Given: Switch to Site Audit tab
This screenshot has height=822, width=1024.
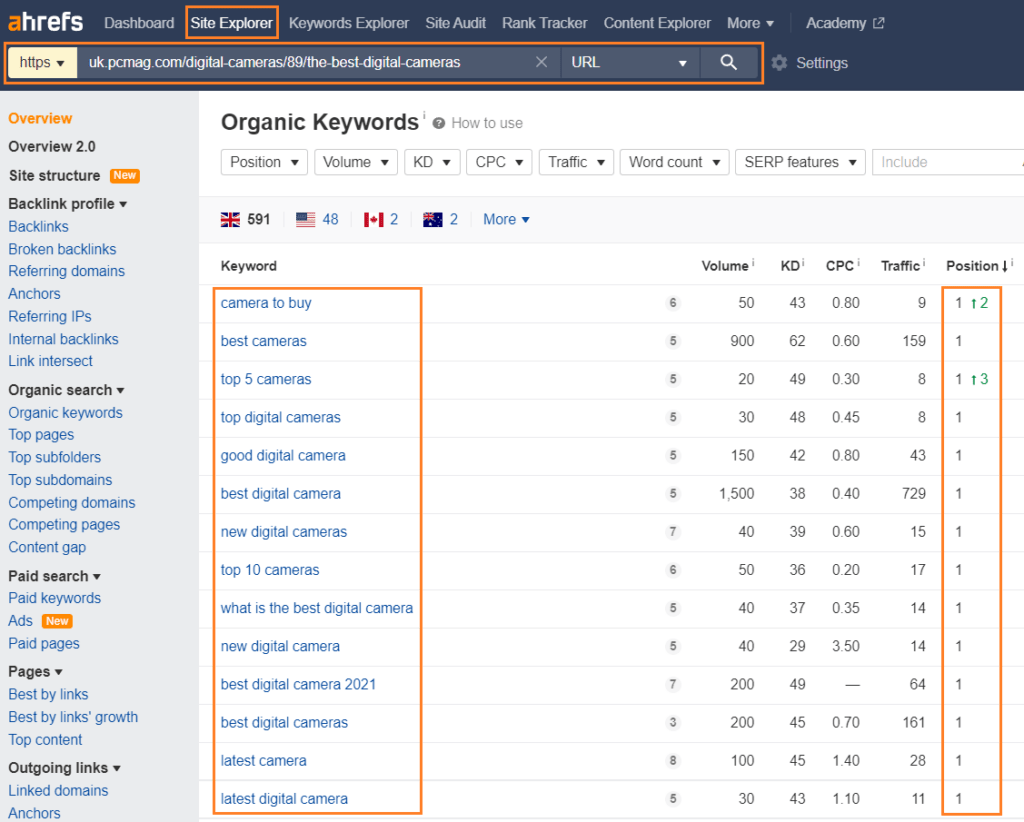Looking at the screenshot, I should click(456, 23).
